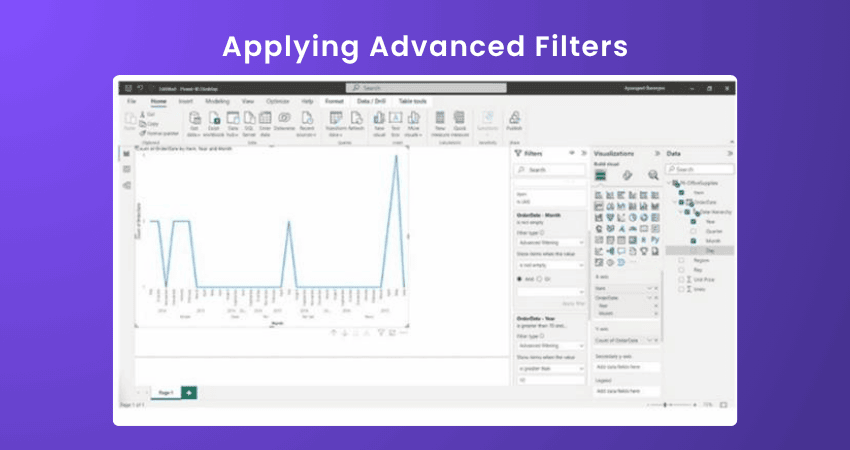Switch to Report view in left sidebar

coord(127,154)
